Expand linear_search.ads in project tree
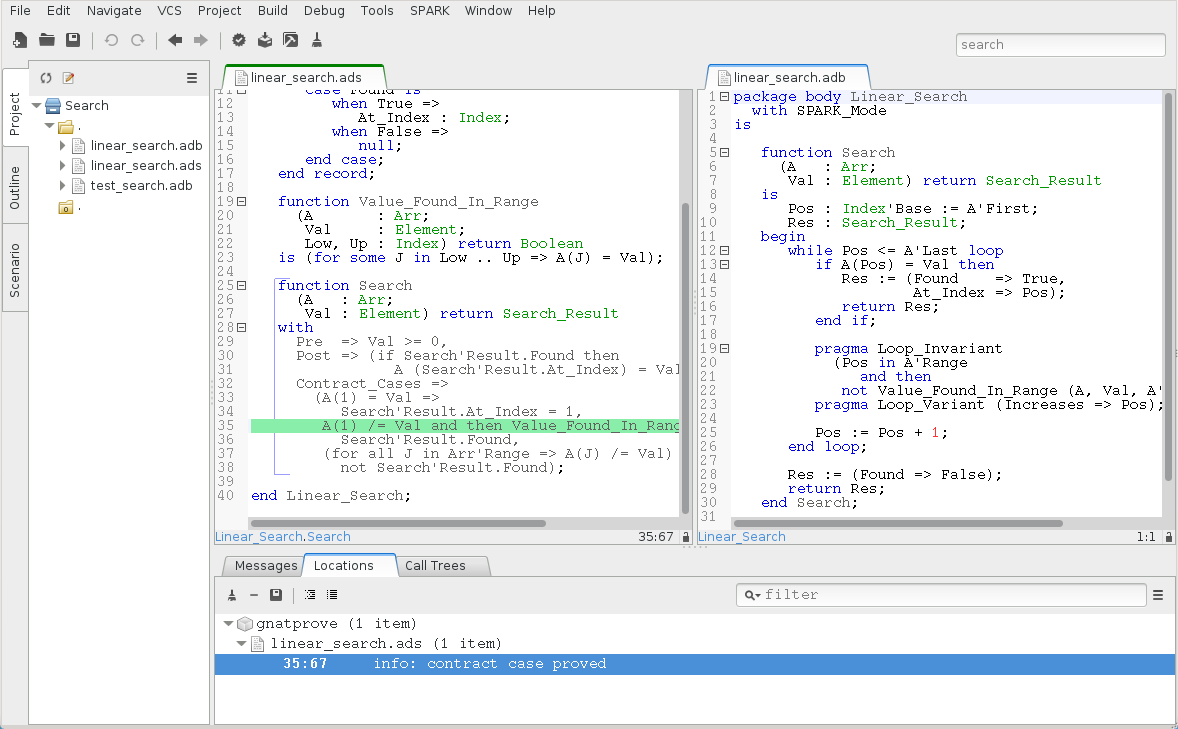 click(x=63, y=166)
